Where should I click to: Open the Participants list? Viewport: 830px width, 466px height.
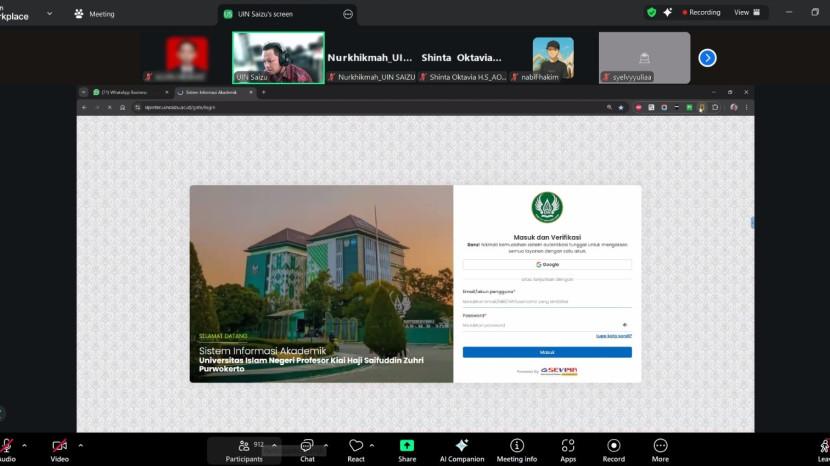point(244,446)
